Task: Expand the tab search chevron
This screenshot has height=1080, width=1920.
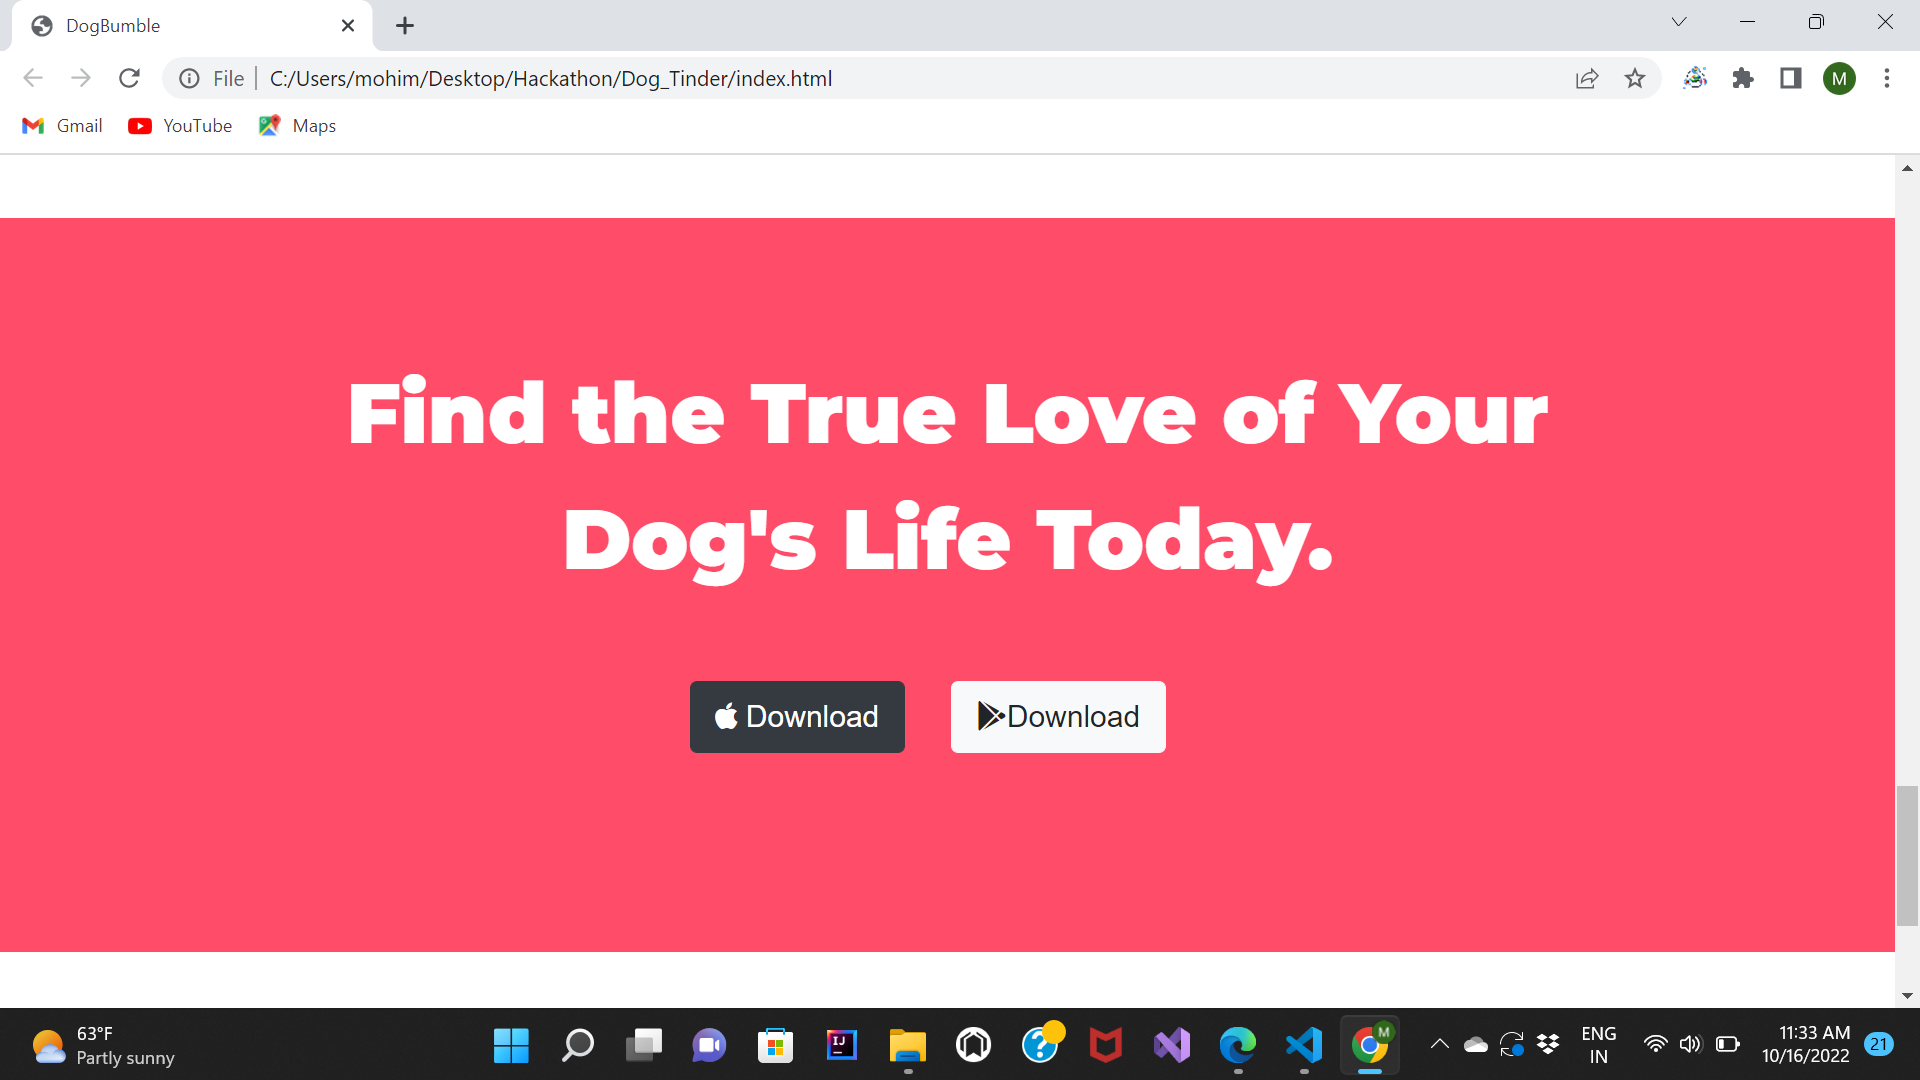Action: [1679, 22]
